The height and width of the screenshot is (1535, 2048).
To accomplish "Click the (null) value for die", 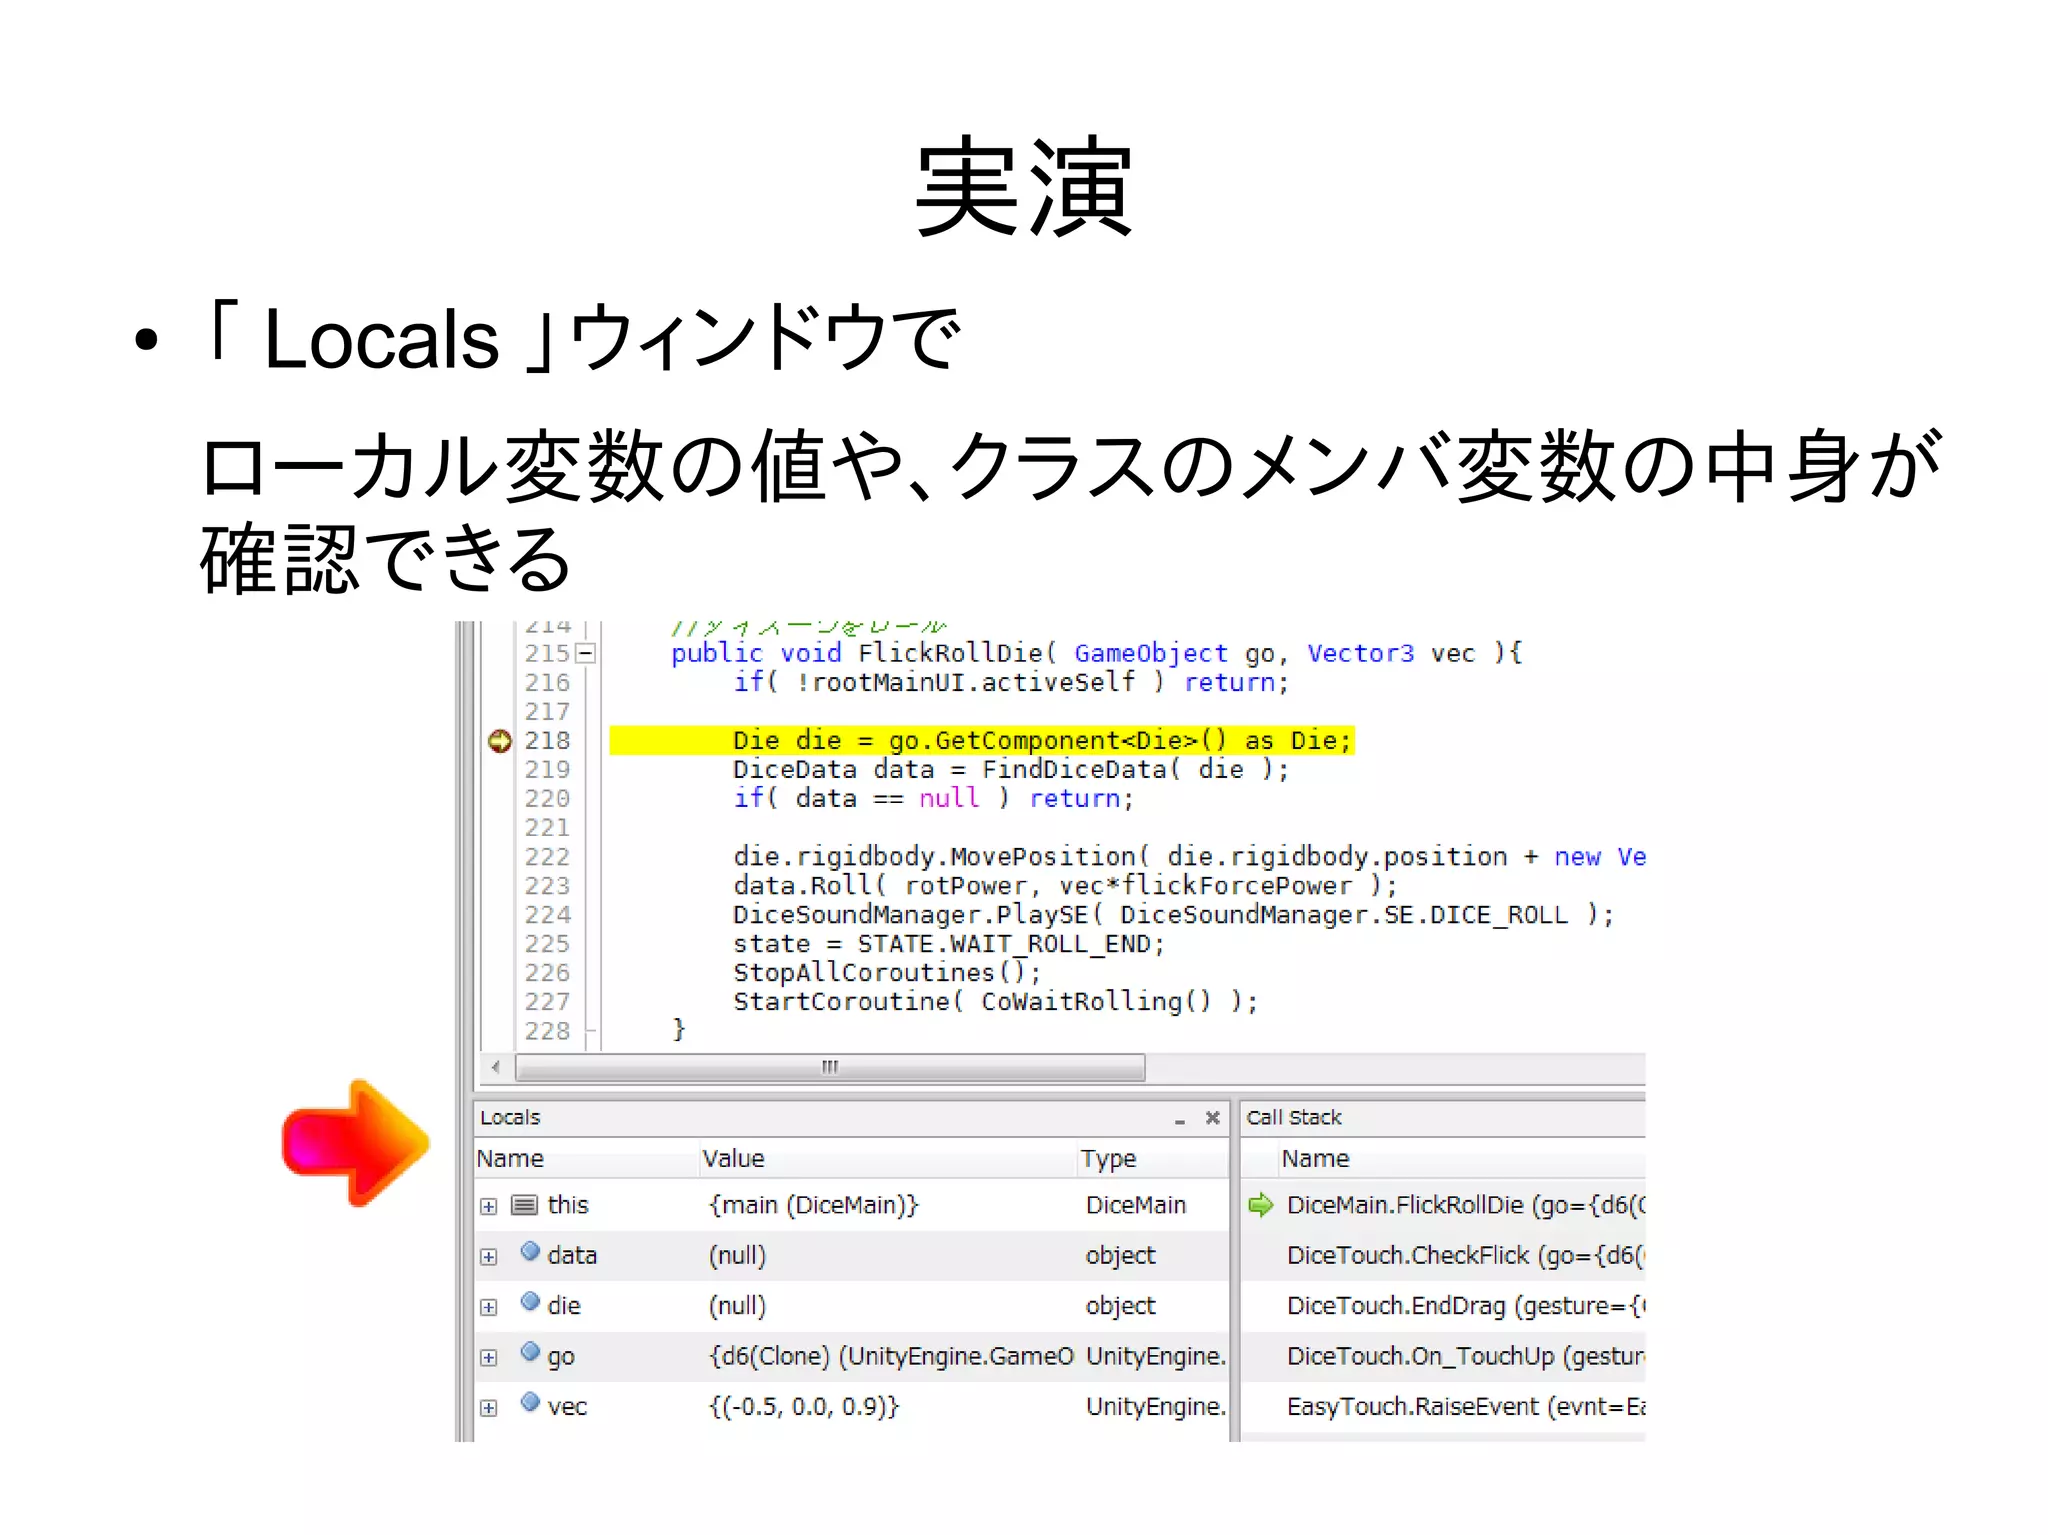I will 737,1305.
